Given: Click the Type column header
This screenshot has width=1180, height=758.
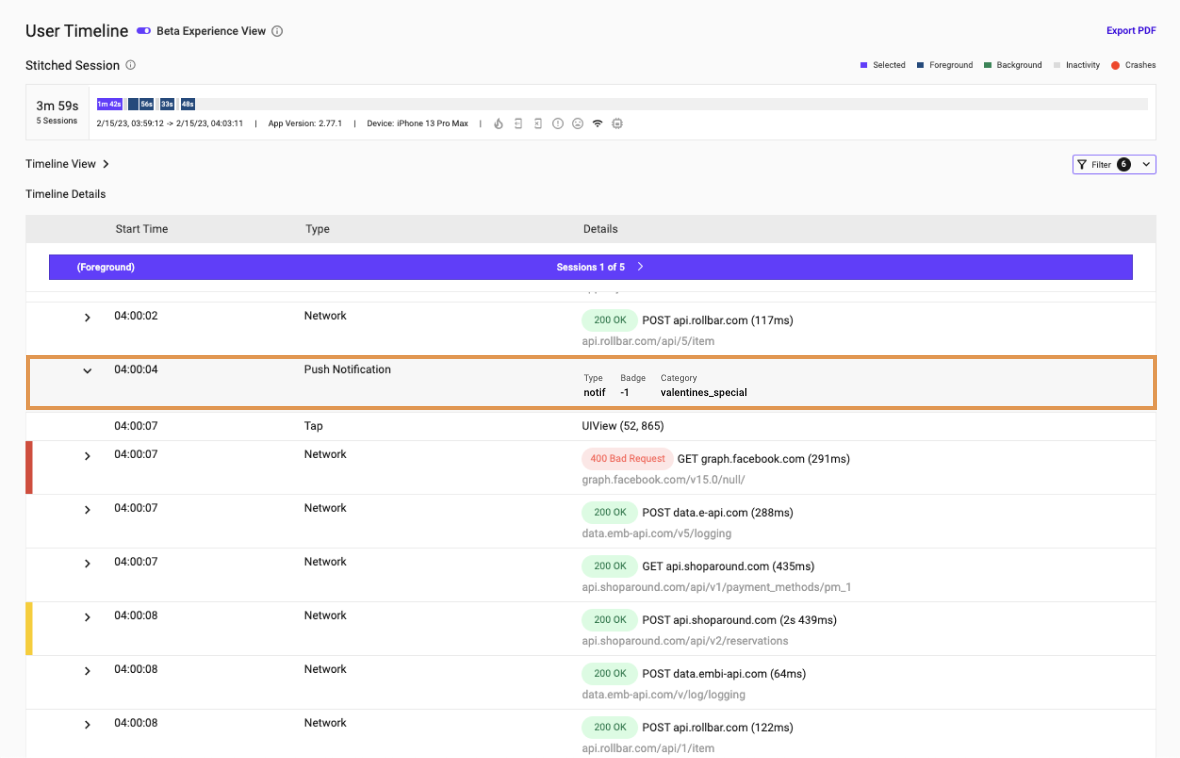Looking at the screenshot, I should [x=317, y=229].
